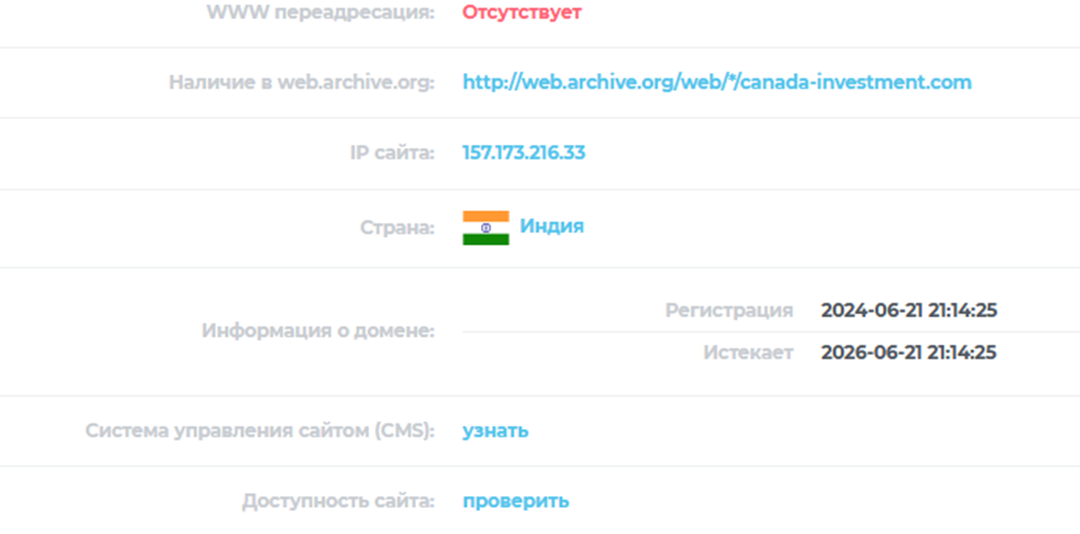Select the expiry date 2026-06-21 21:14:25

coord(909,353)
